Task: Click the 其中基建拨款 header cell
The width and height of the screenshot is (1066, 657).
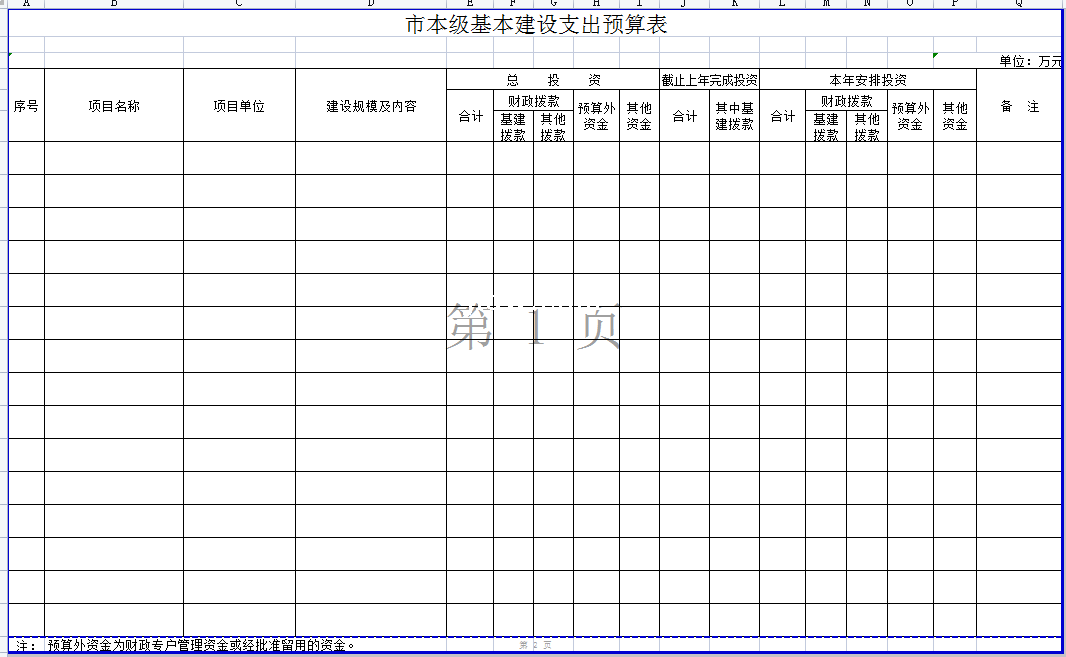Action: coord(734,117)
